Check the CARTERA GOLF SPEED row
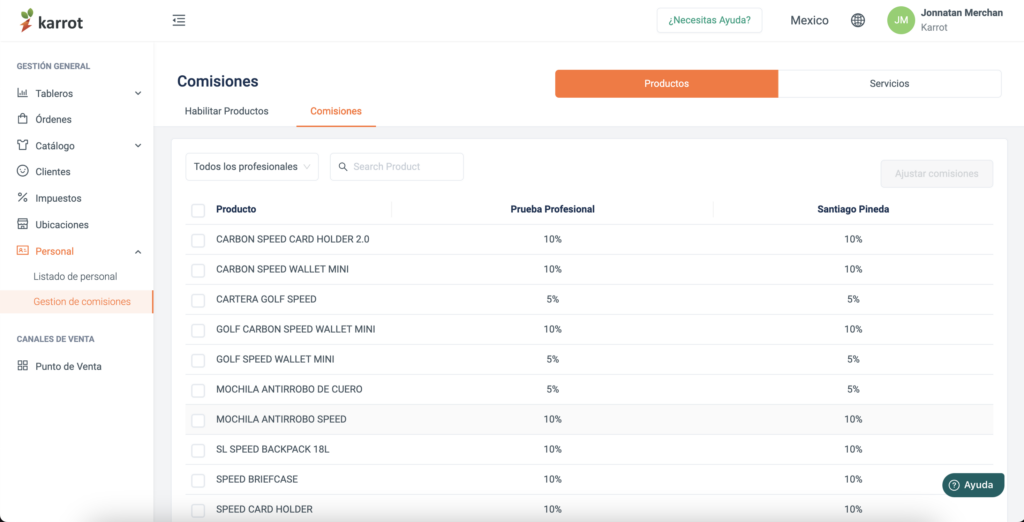The image size is (1024, 522). (x=198, y=301)
